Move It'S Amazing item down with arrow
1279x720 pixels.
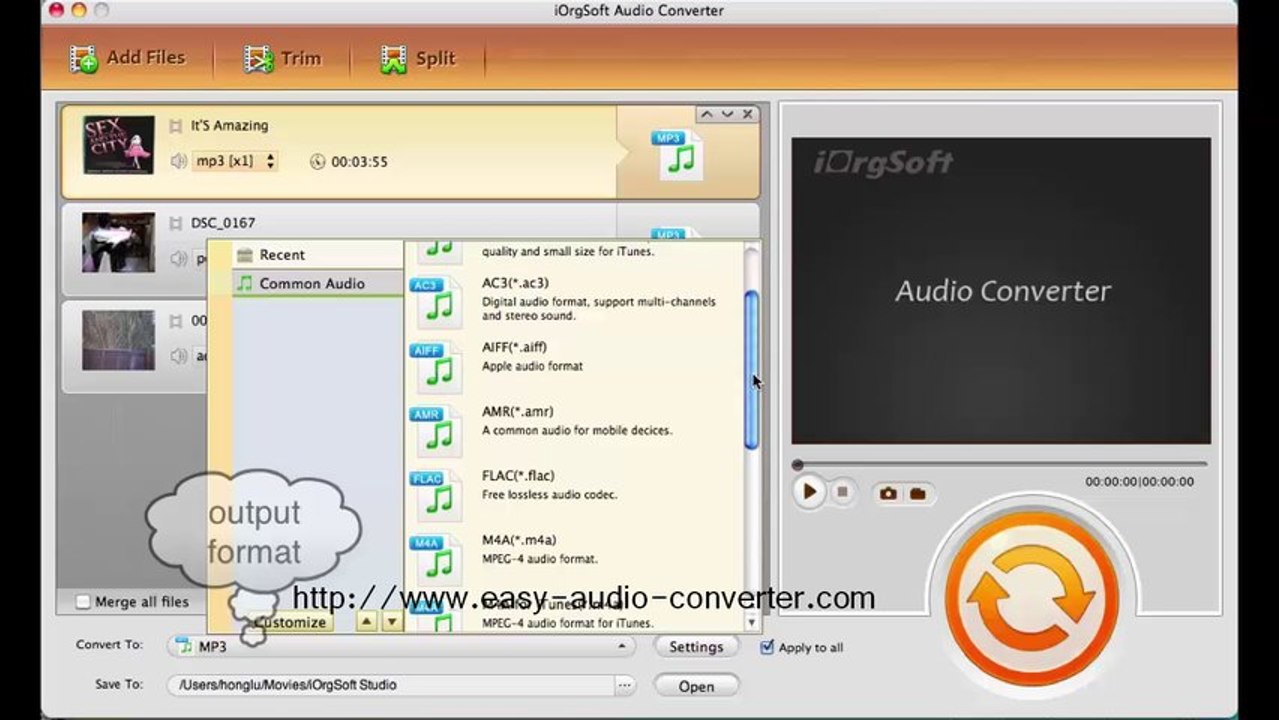727,115
